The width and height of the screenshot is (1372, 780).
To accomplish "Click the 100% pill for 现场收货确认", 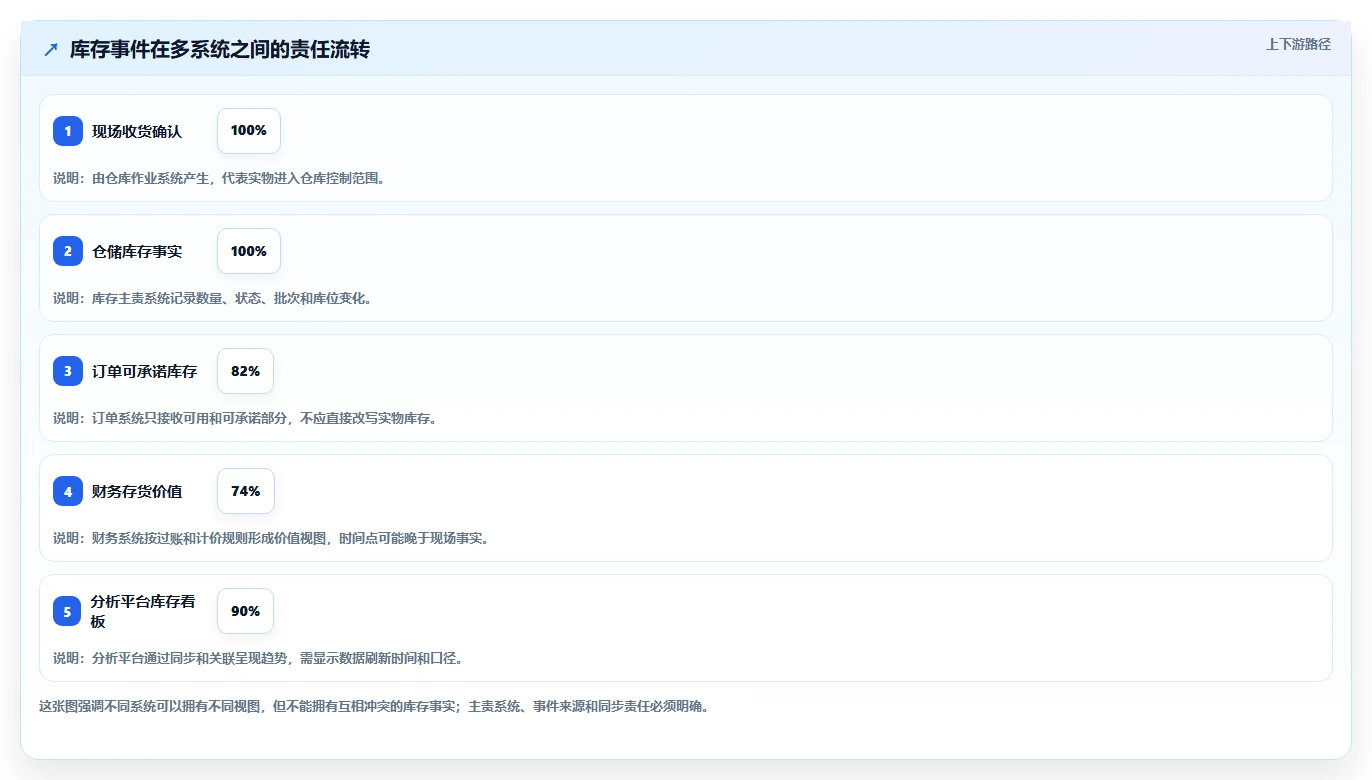I will pyautogui.click(x=249, y=131).
